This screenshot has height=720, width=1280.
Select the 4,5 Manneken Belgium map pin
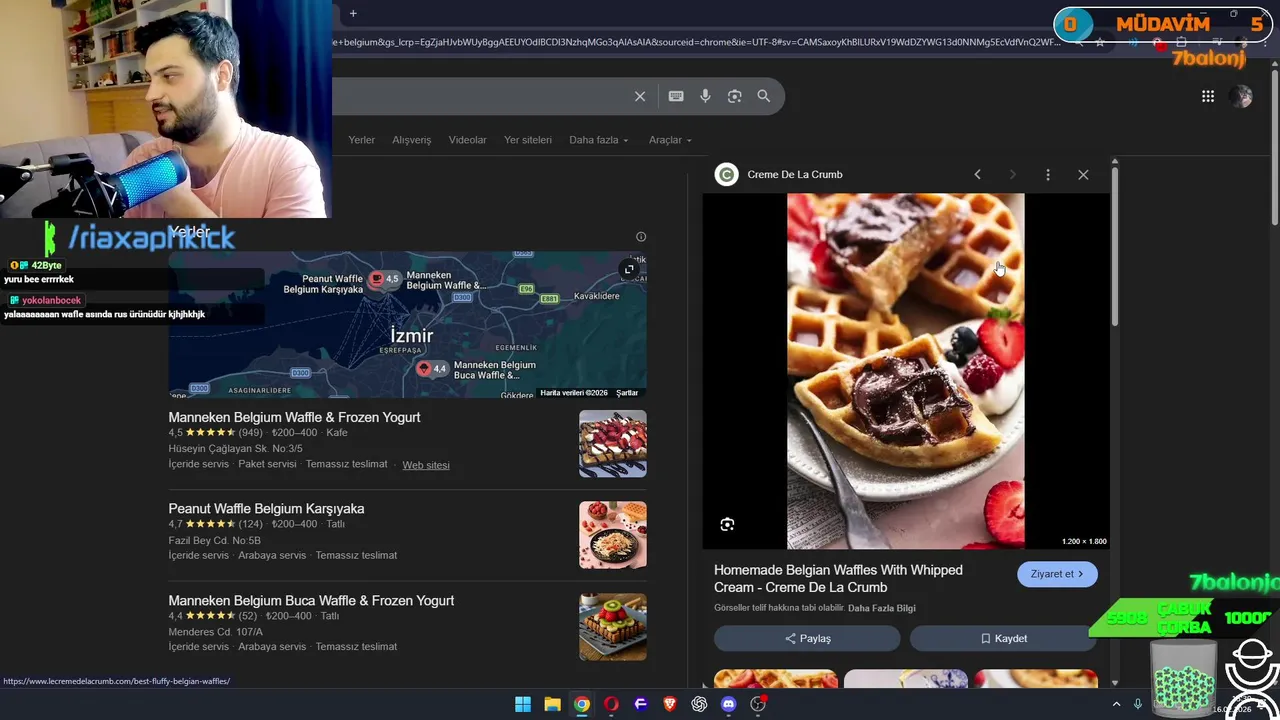[384, 279]
